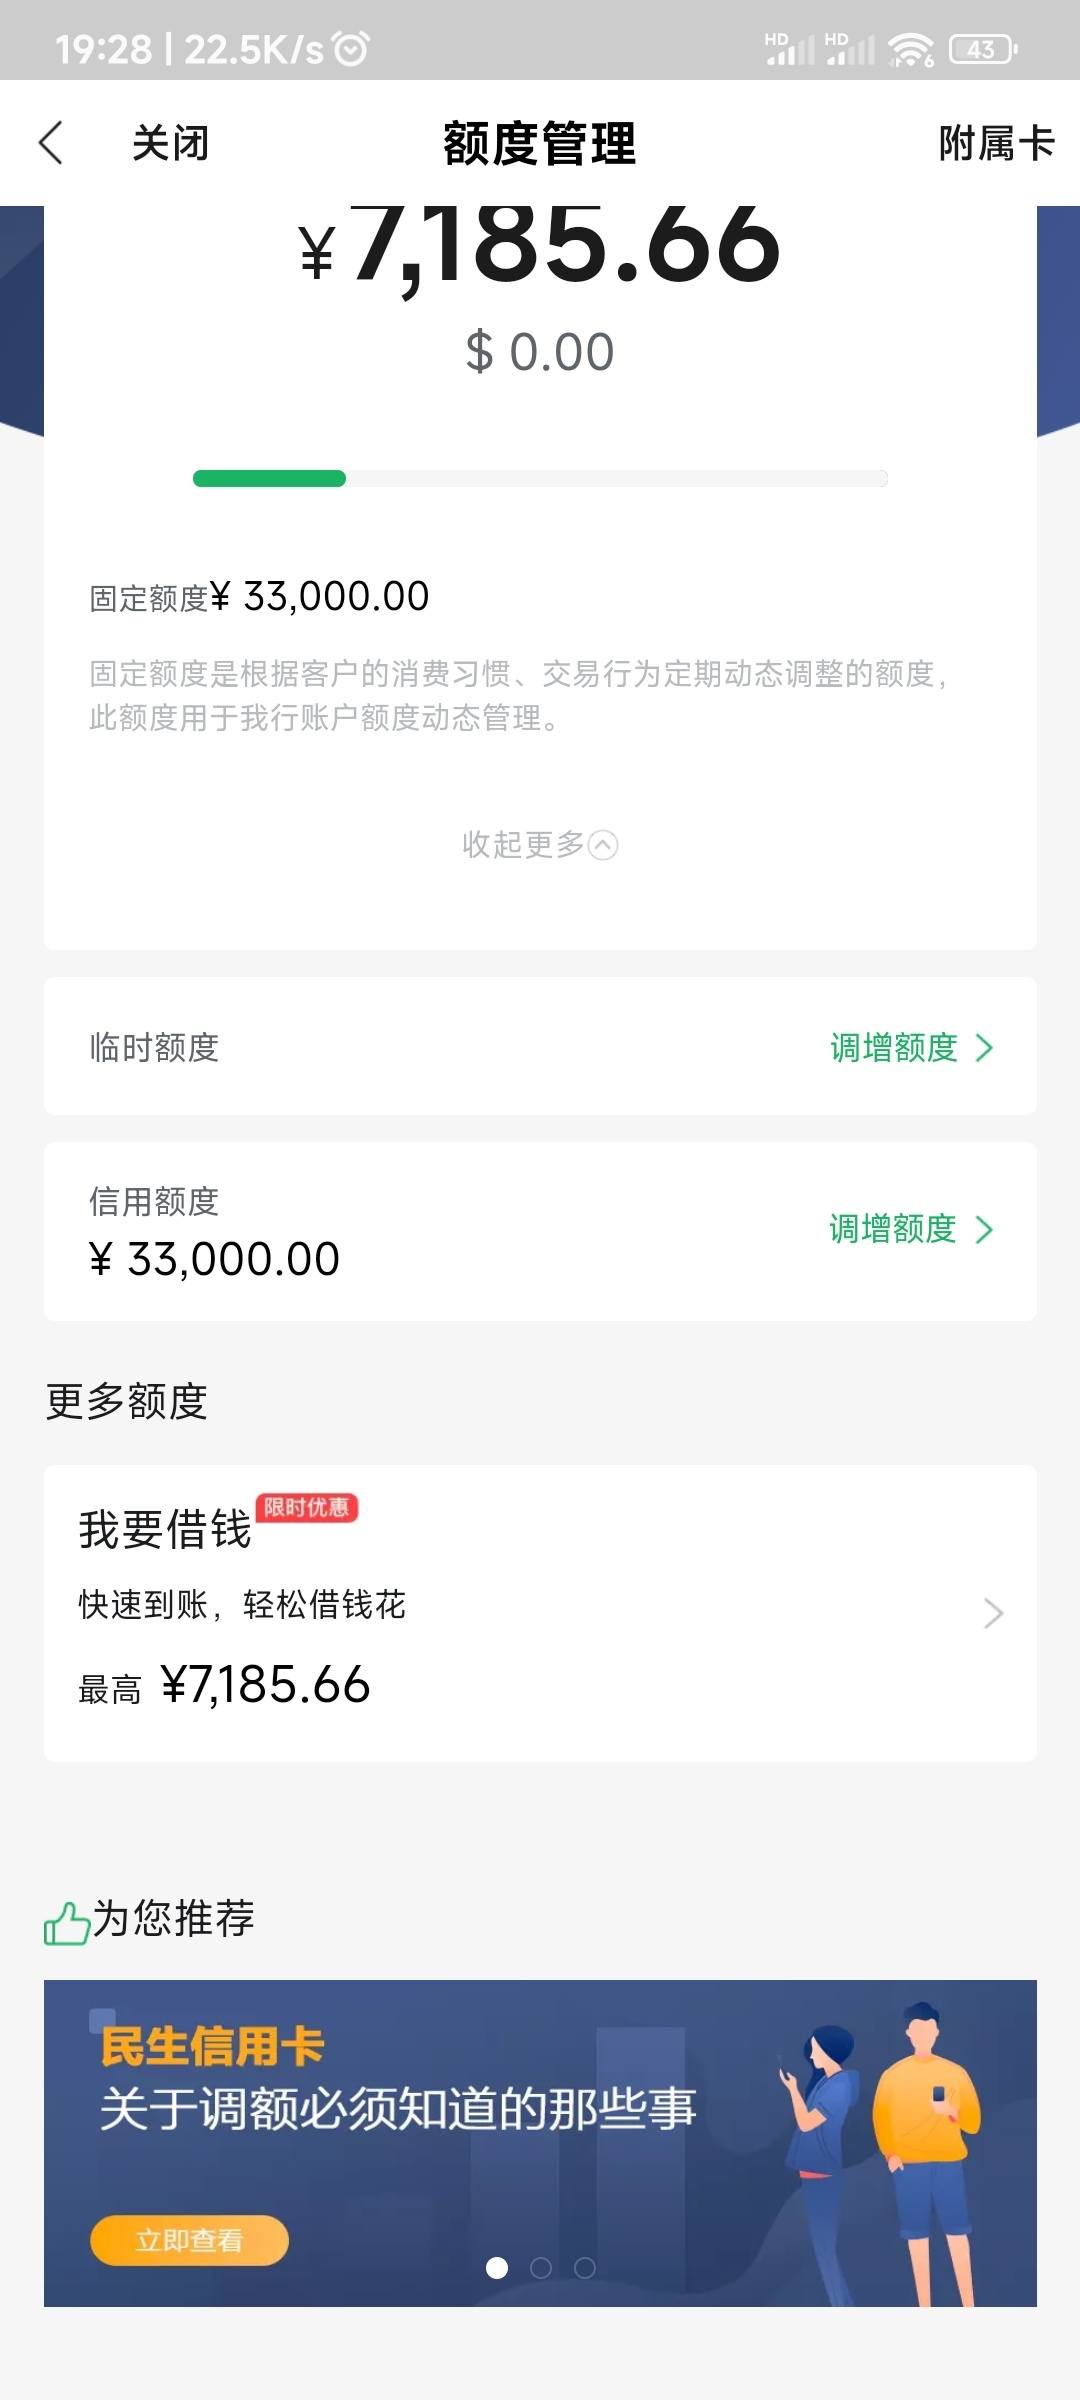
Task: Tap the back arrow icon
Action: 51,143
